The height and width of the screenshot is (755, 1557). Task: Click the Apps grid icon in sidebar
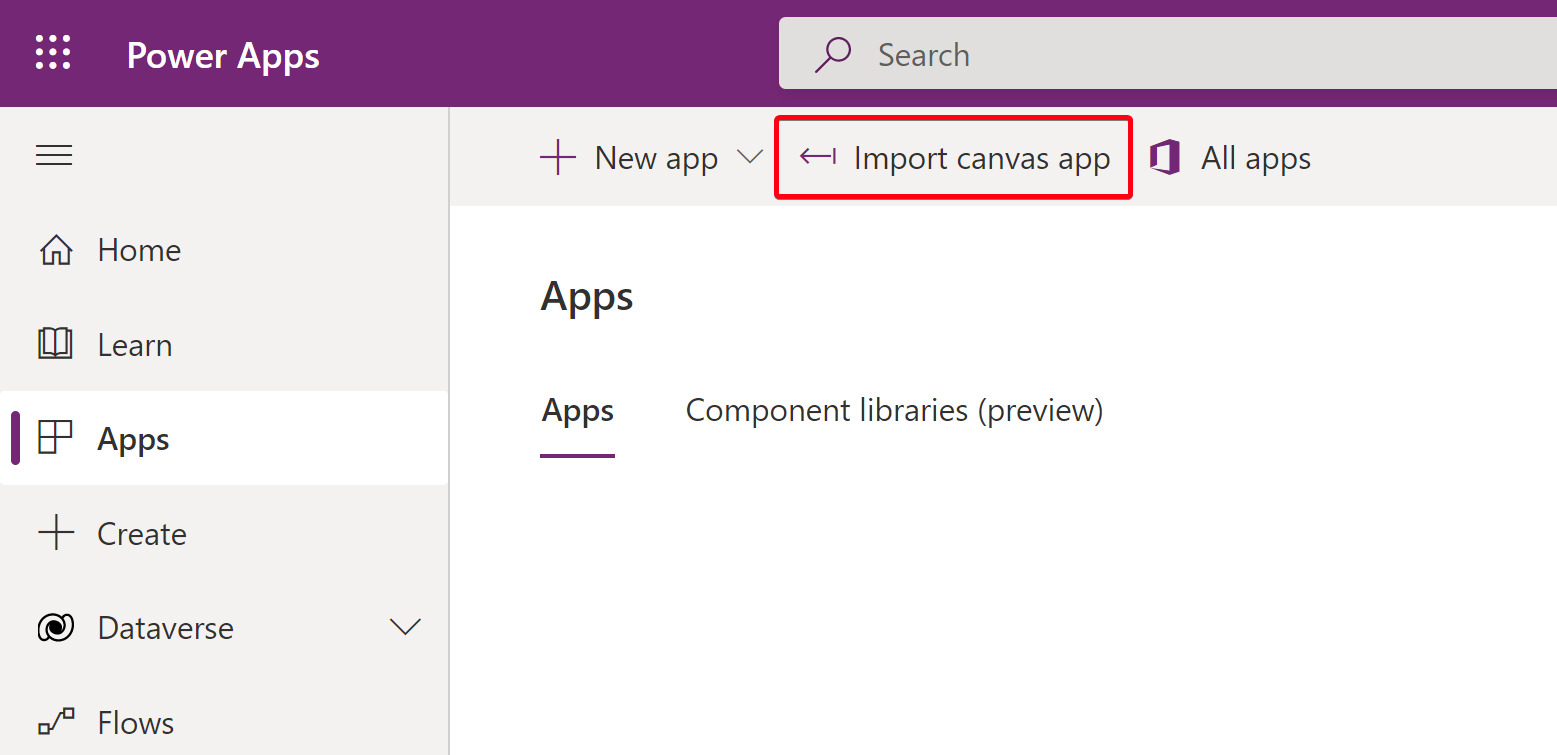(x=55, y=438)
